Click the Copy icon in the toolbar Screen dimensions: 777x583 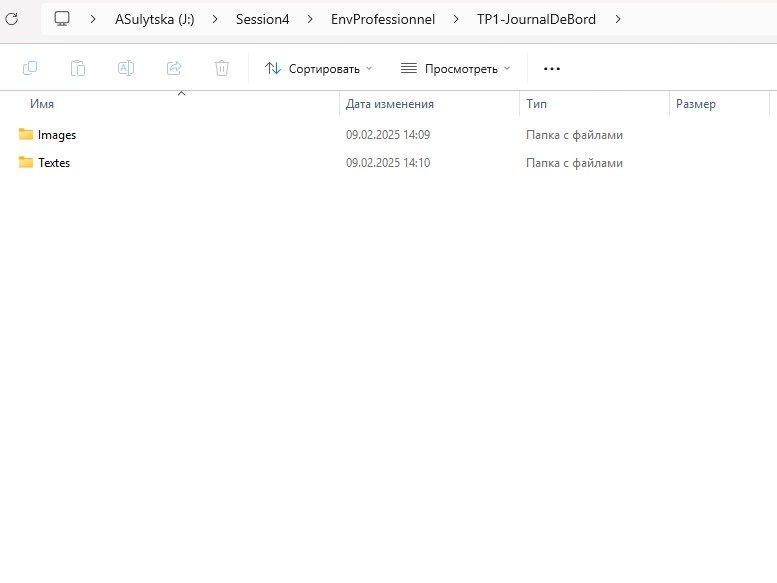point(30,68)
